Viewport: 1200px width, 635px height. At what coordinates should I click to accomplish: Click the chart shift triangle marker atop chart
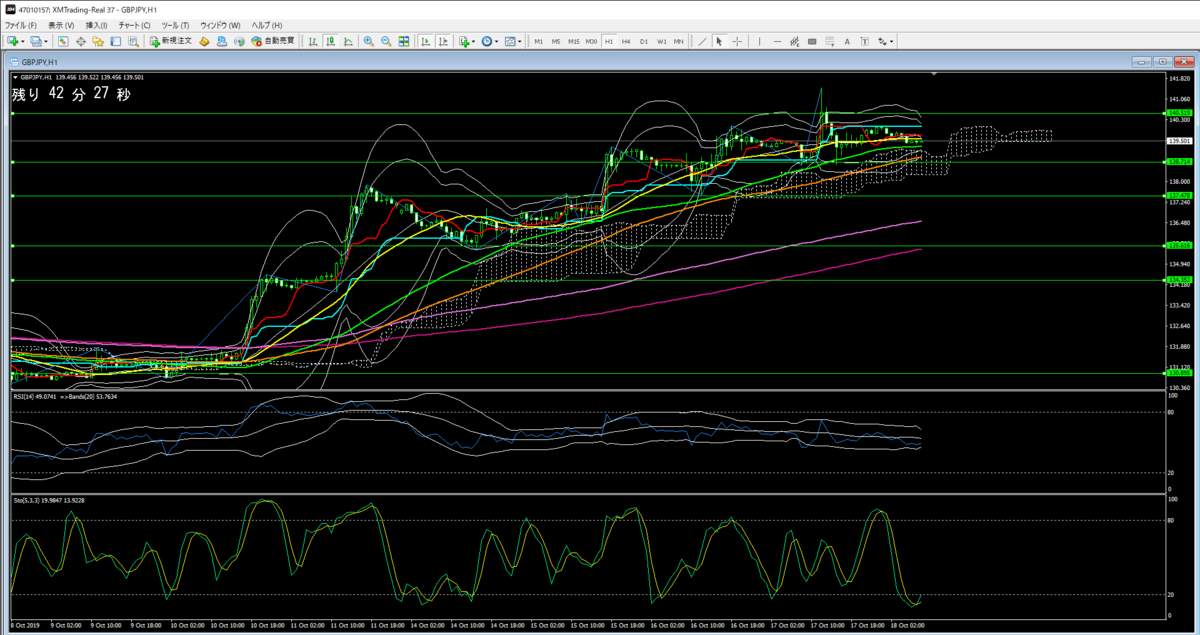point(934,76)
